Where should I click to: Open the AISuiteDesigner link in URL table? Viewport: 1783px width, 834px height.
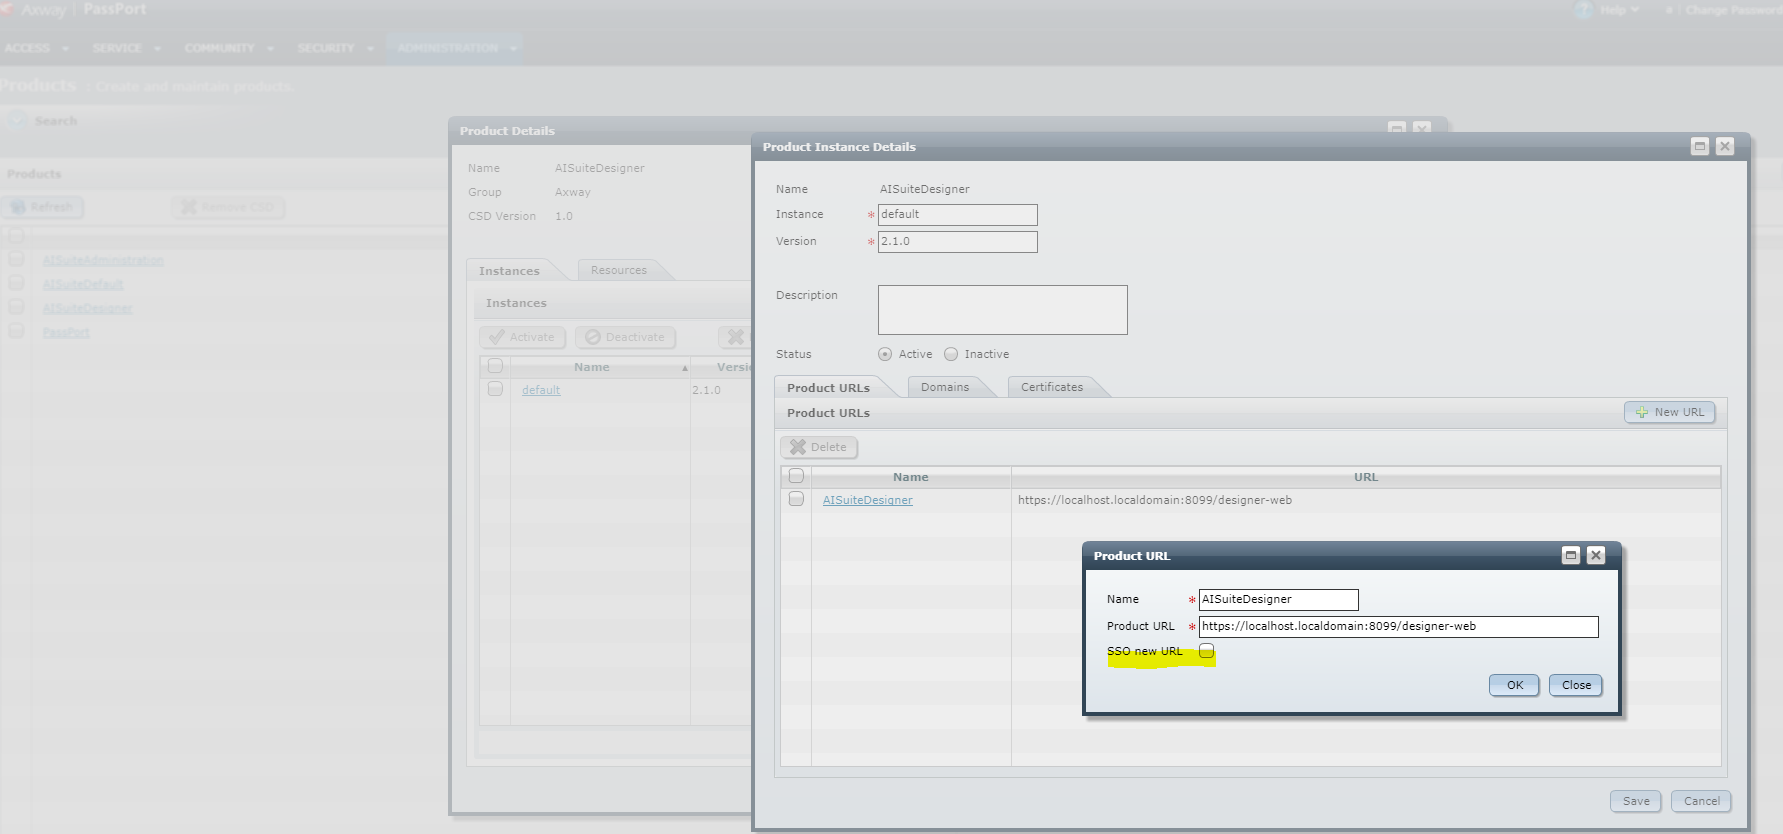click(867, 500)
